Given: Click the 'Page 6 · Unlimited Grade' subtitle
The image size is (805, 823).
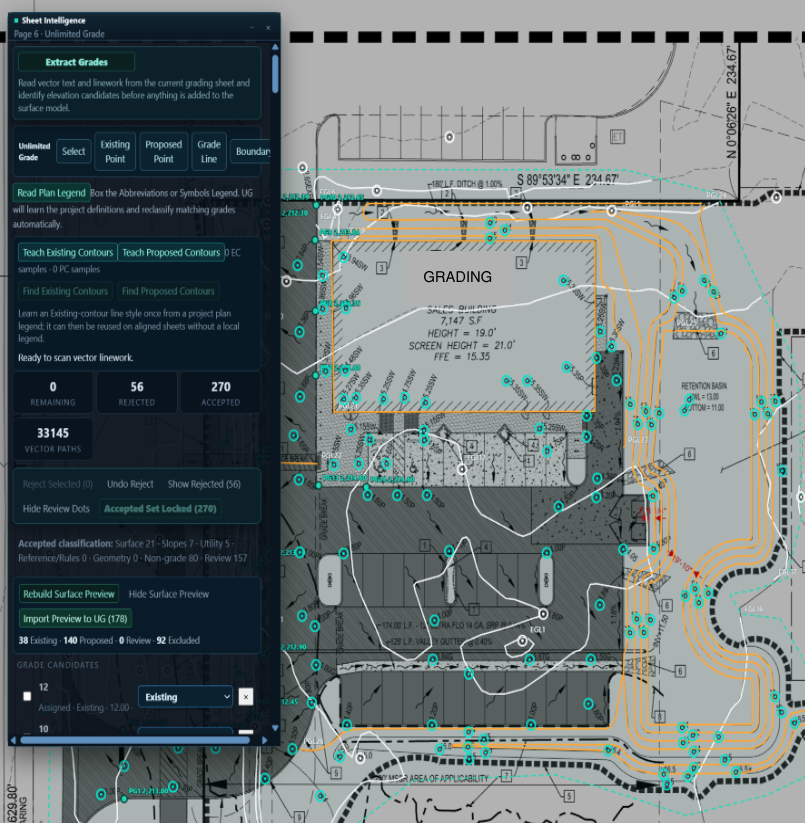Looking at the screenshot, I should click(59, 34).
